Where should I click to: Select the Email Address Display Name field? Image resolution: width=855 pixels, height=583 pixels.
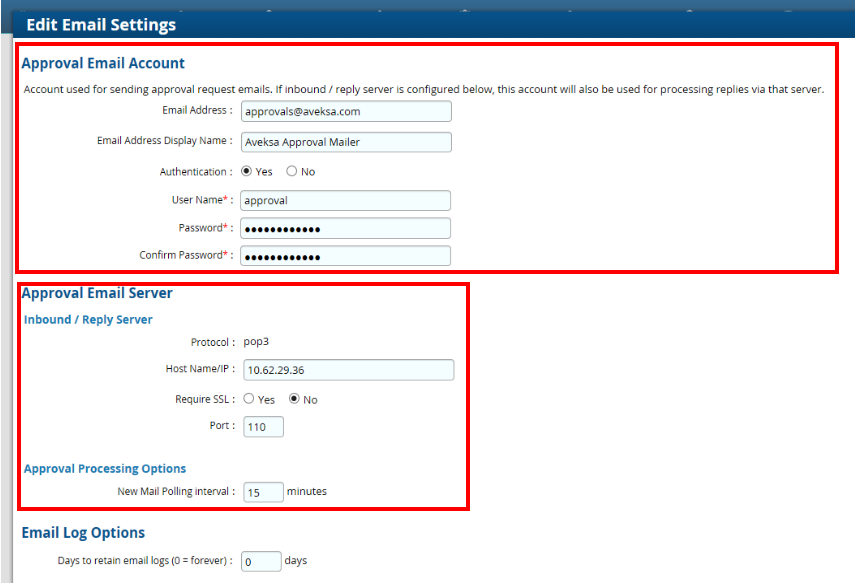345,141
